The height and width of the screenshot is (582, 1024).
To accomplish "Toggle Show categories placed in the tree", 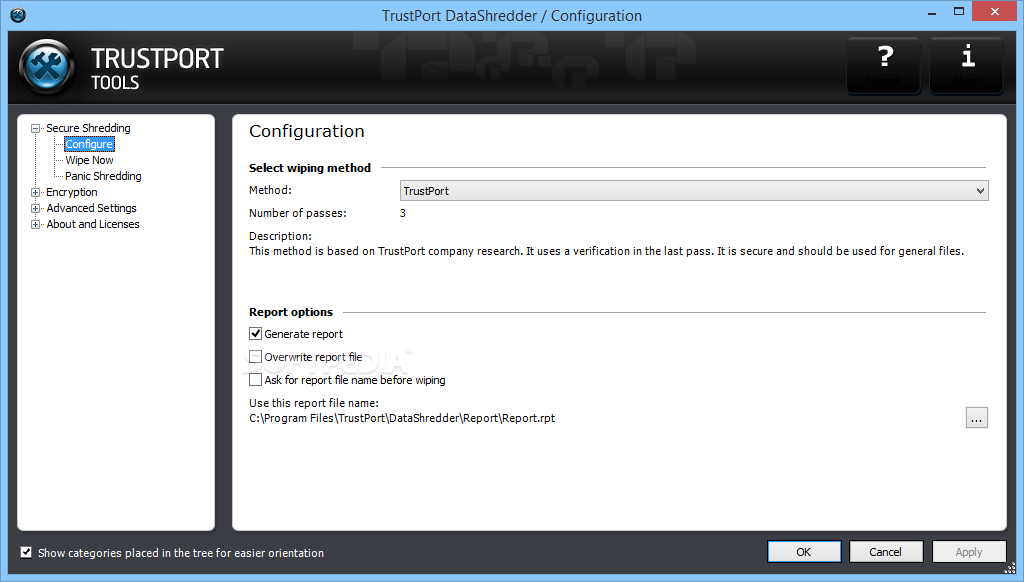I will [x=26, y=553].
